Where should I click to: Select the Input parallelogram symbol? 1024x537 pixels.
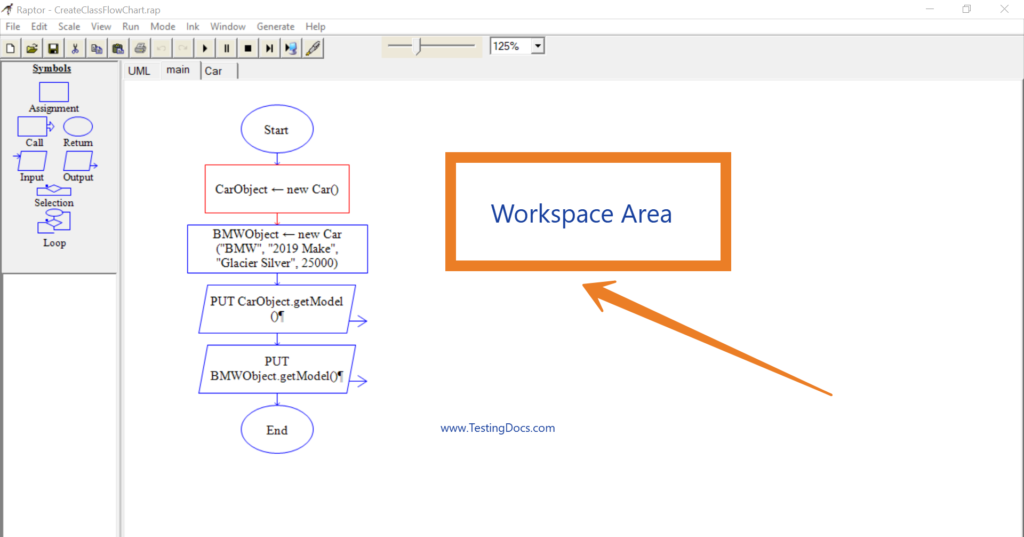[32, 160]
